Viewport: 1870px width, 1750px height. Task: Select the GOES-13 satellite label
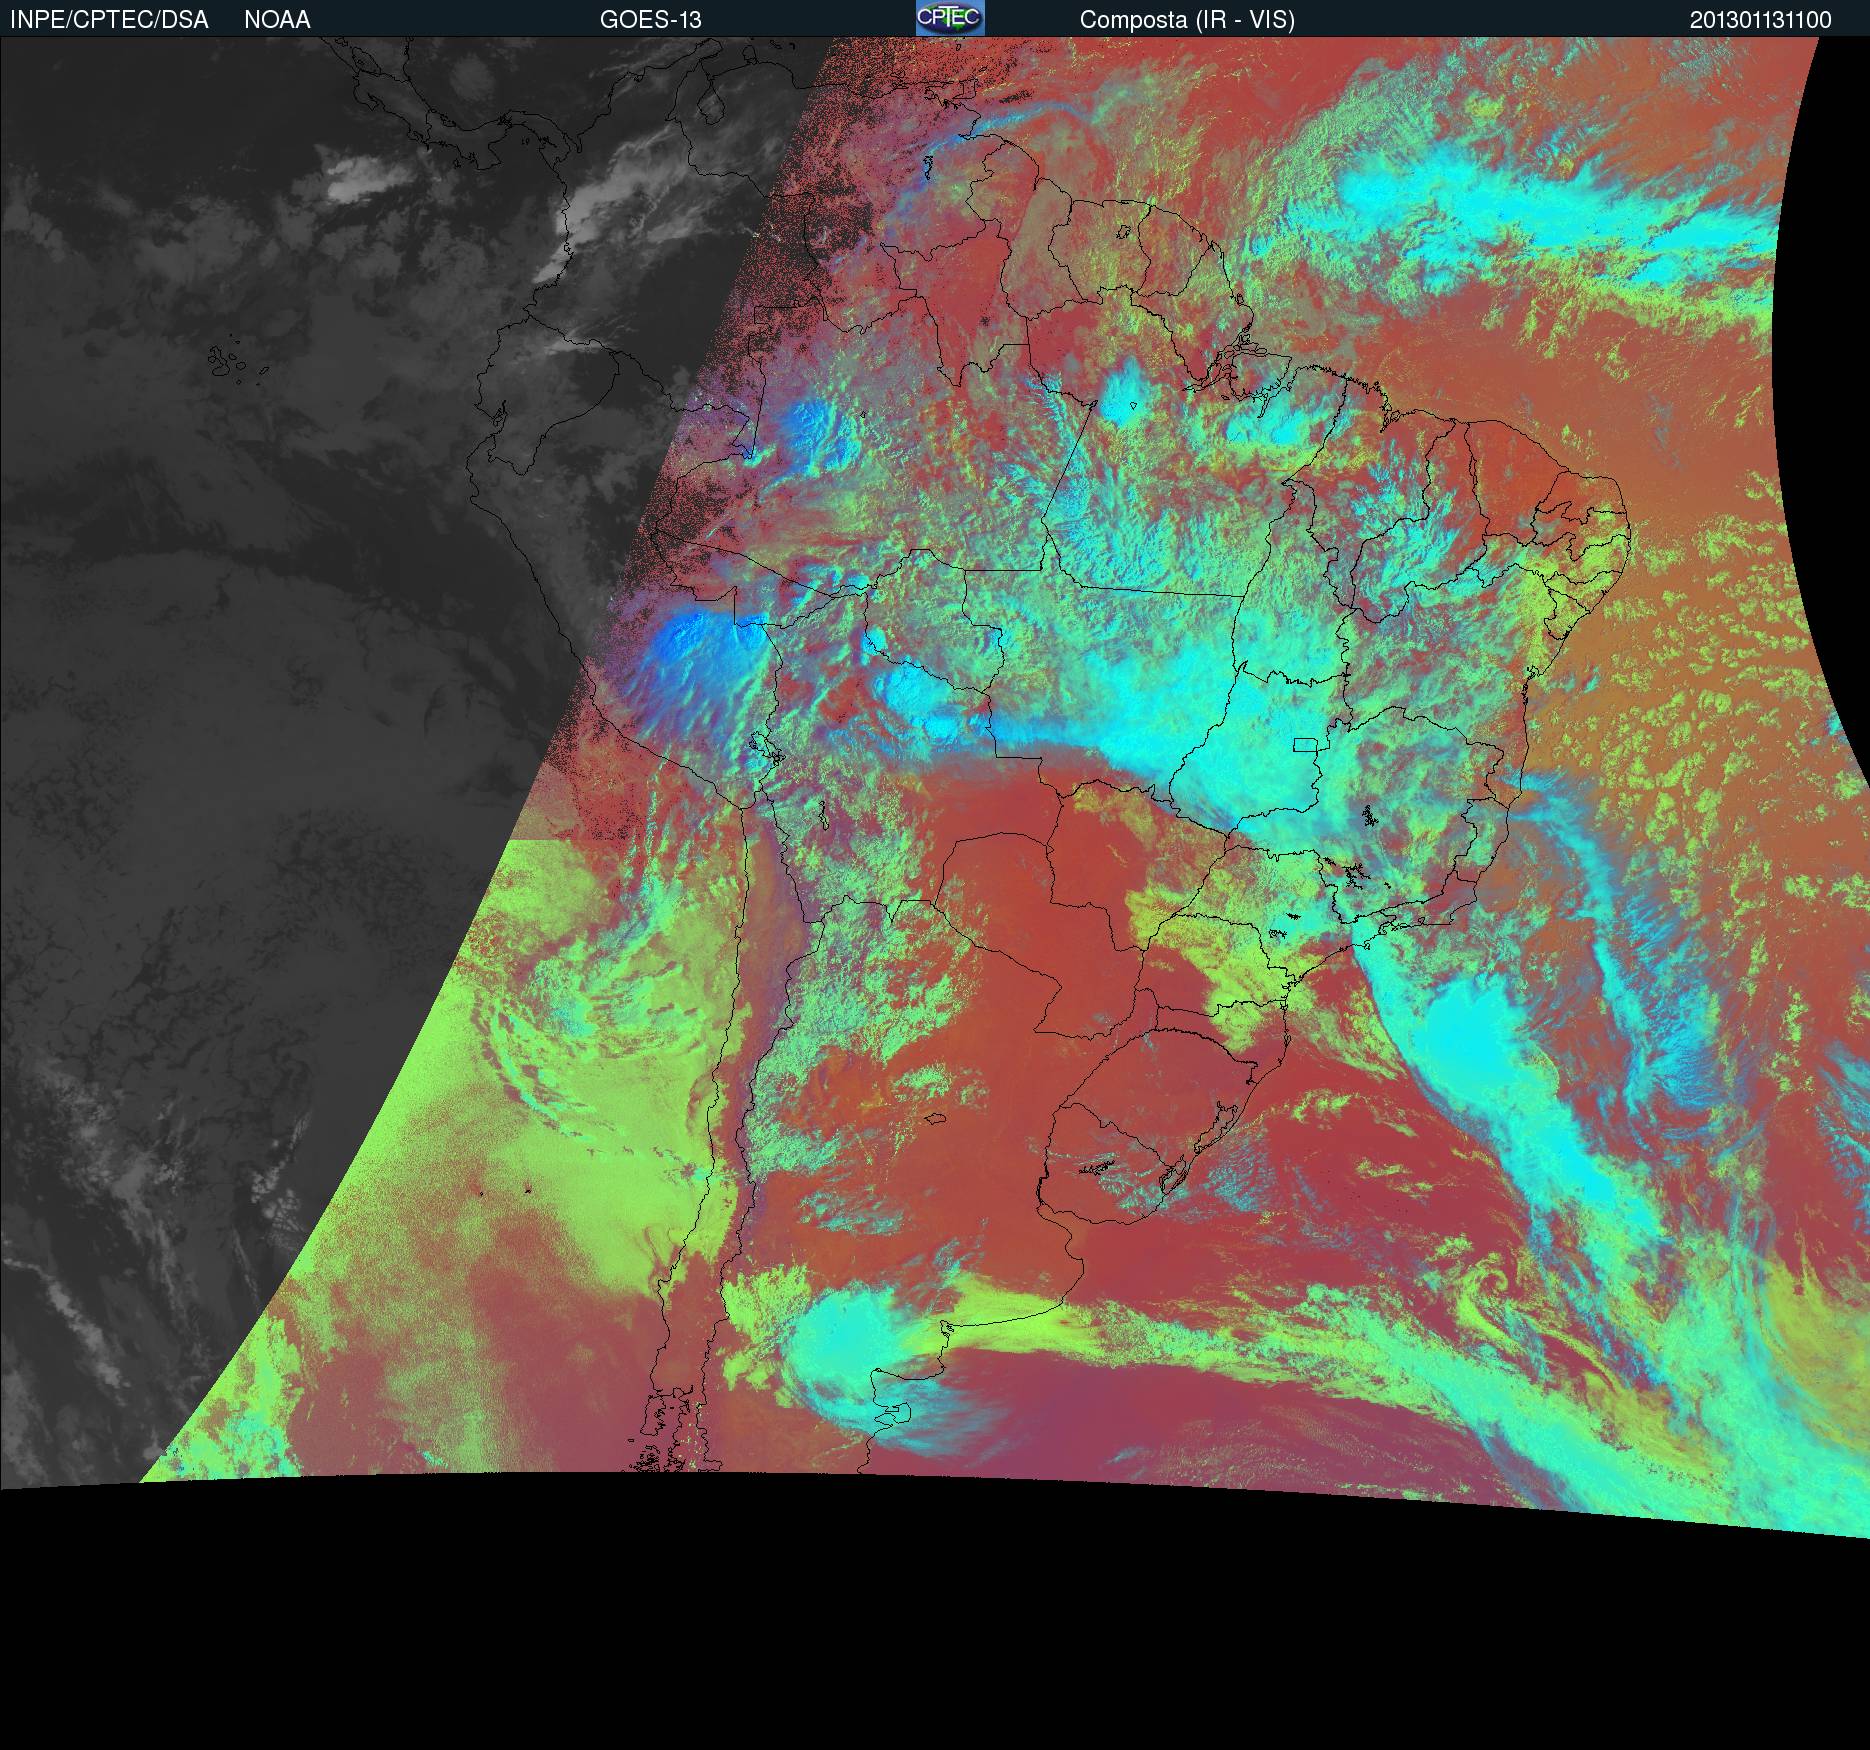tap(650, 20)
